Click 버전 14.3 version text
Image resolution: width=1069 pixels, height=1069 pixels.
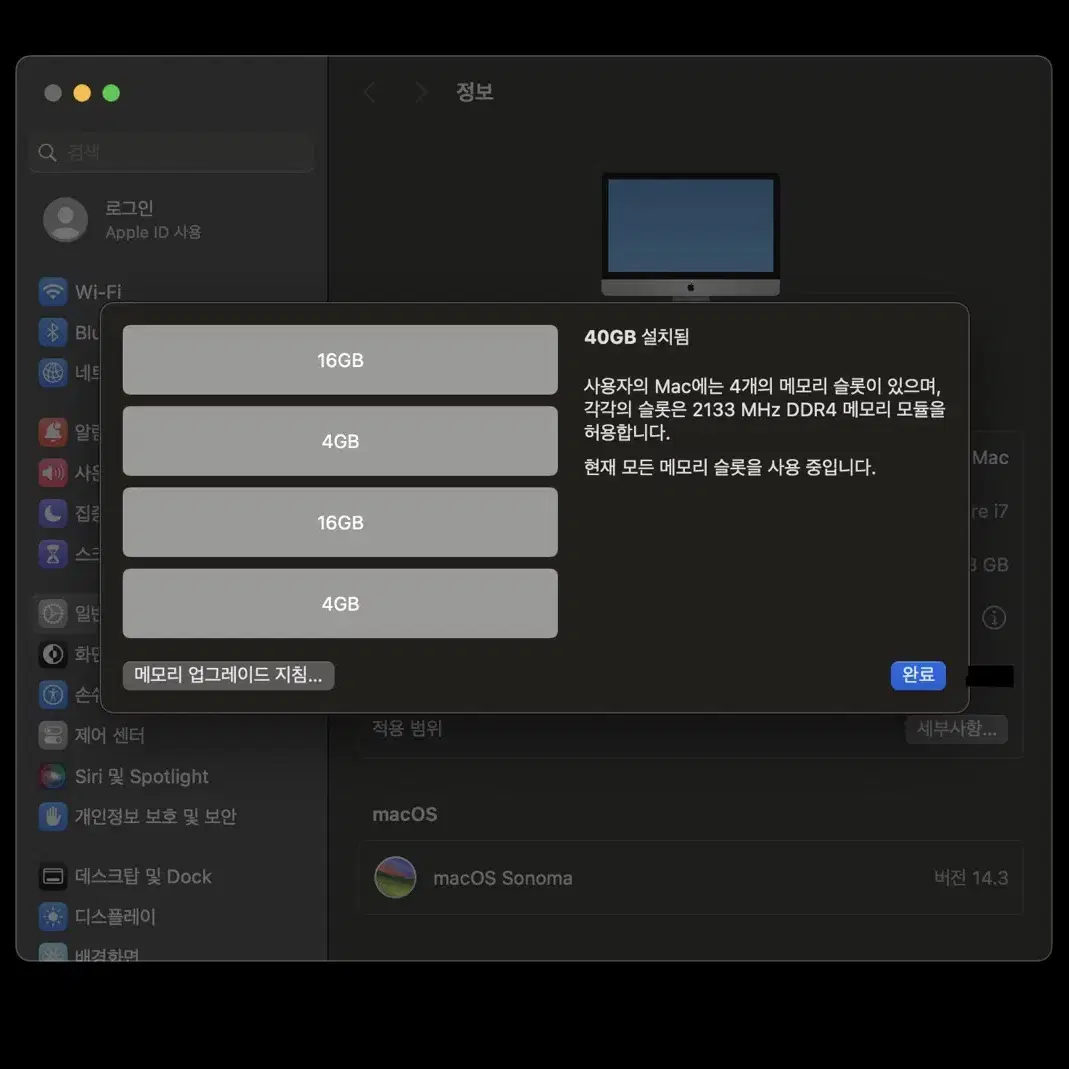pyautogui.click(x=971, y=877)
